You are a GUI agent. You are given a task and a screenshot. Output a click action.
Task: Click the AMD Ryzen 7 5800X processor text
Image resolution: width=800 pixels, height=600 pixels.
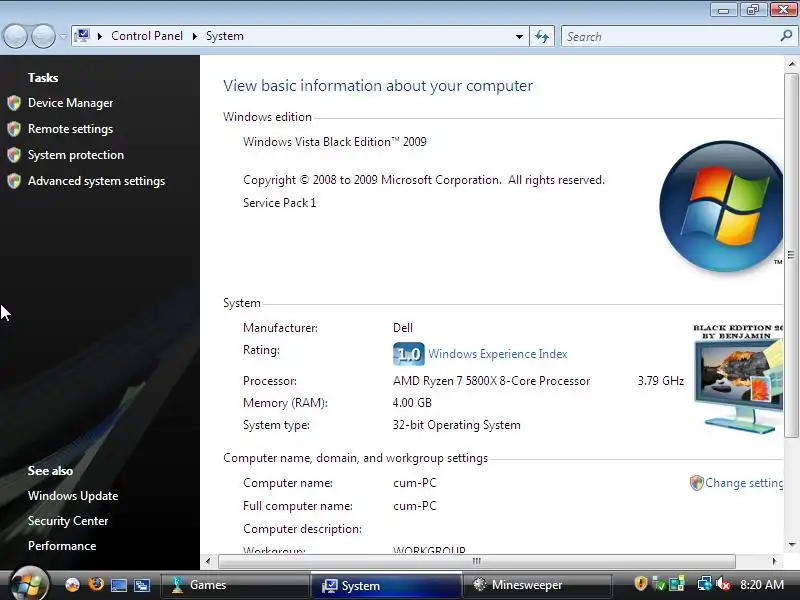point(491,381)
